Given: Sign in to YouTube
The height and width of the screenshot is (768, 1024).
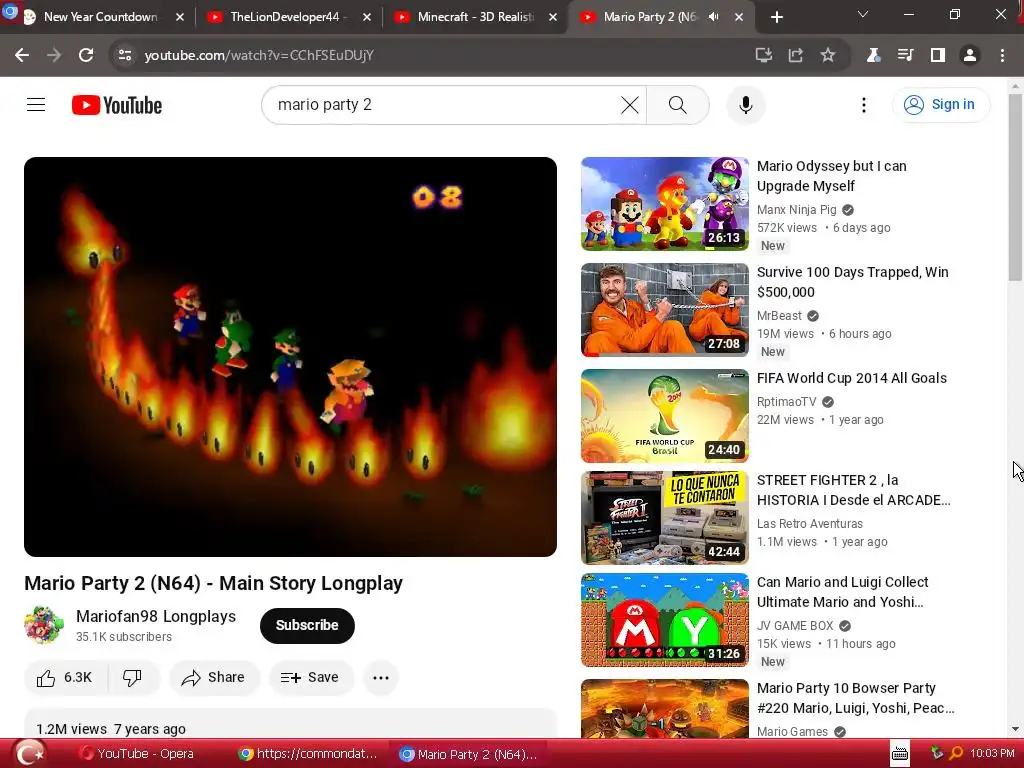Looking at the screenshot, I should 940,104.
